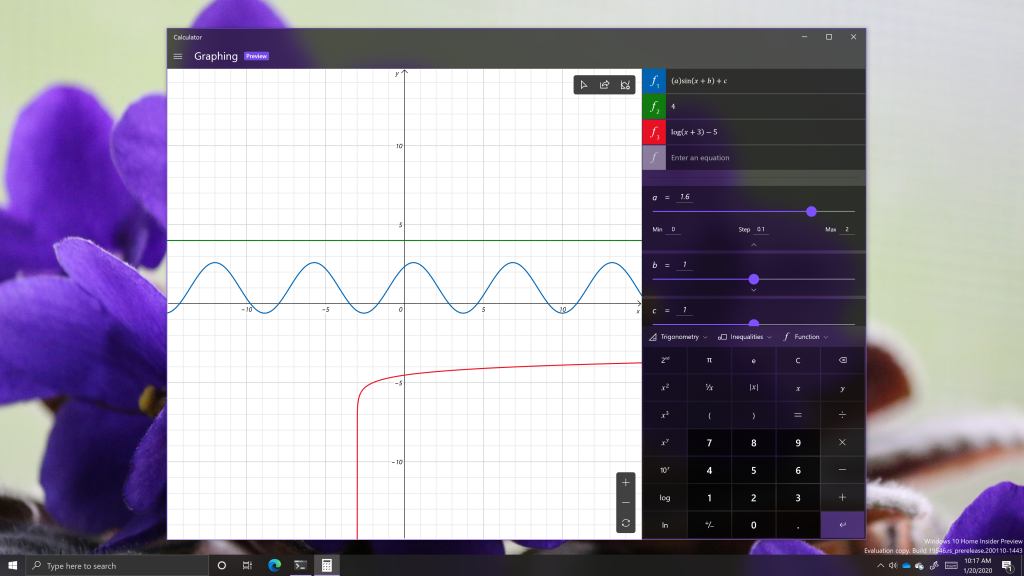
Task: Launch Microsoft Edge from taskbar
Action: coord(274,566)
